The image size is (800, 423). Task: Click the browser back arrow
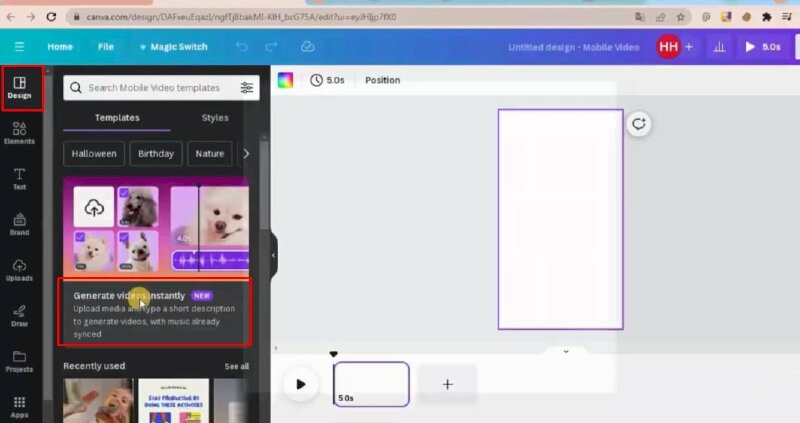(x=11, y=17)
